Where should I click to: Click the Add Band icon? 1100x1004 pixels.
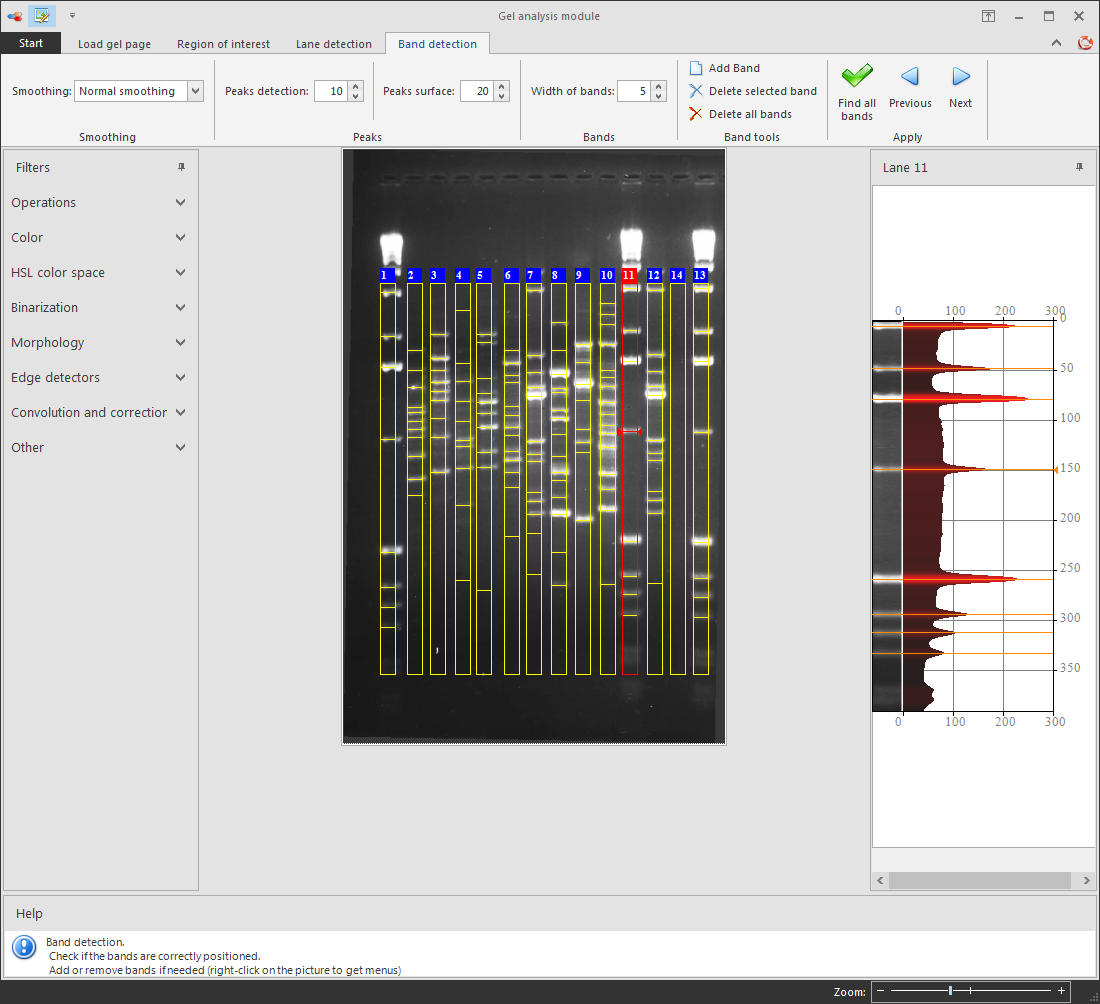click(x=695, y=68)
